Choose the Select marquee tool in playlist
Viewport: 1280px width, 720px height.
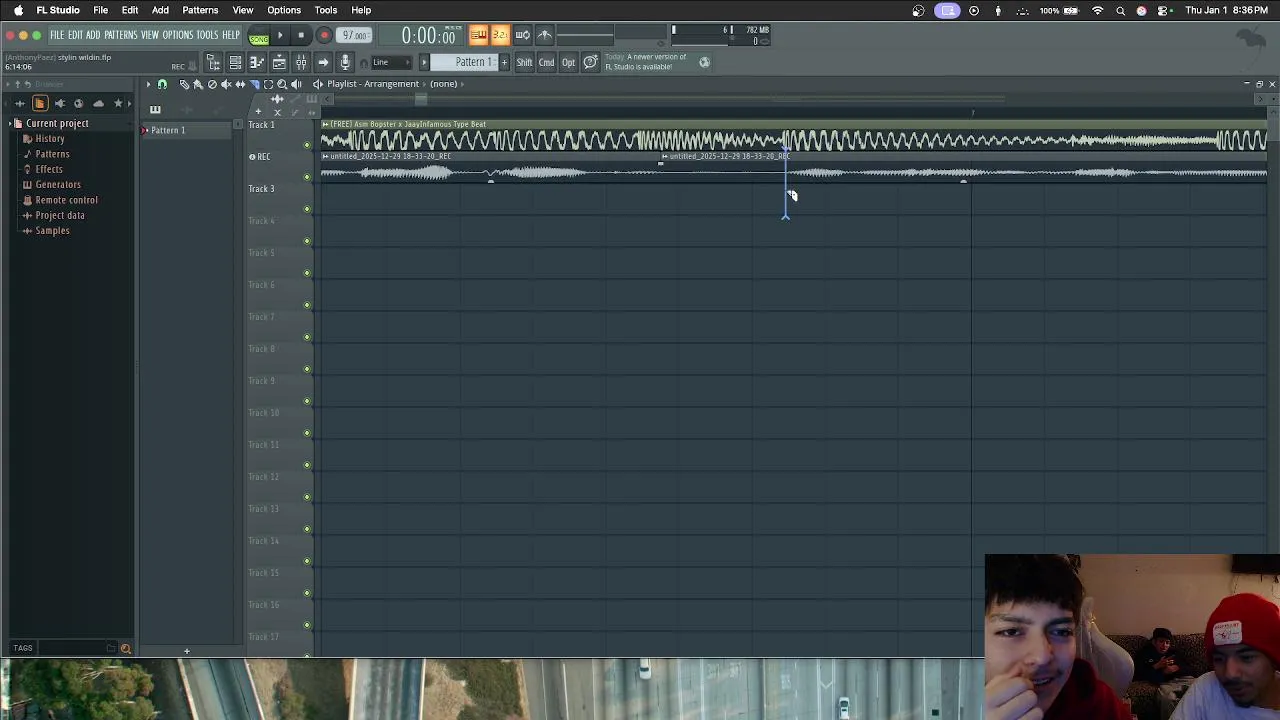coord(268,84)
